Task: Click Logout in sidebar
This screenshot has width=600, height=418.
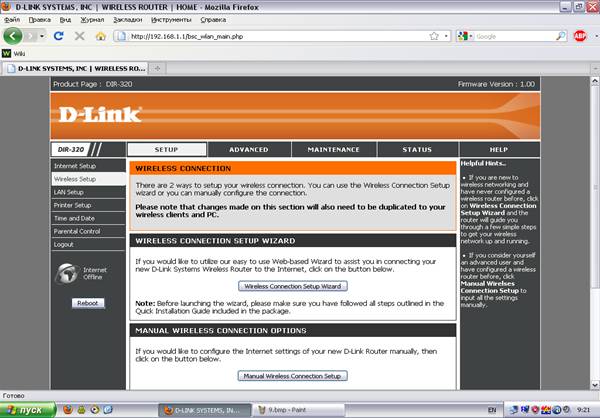Action: tap(88, 244)
